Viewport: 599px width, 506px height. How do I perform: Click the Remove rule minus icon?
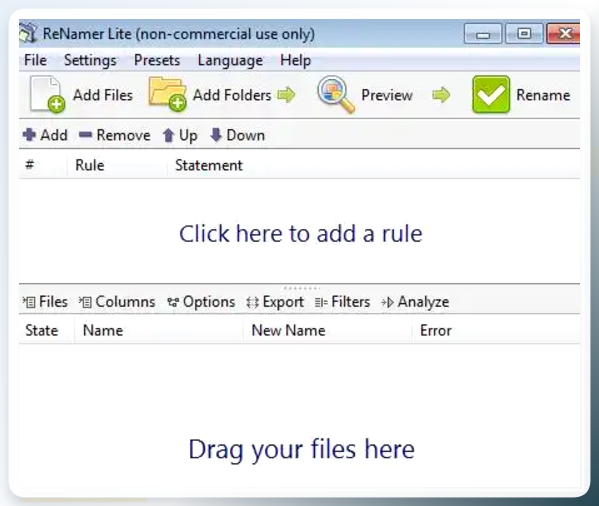(85, 134)
